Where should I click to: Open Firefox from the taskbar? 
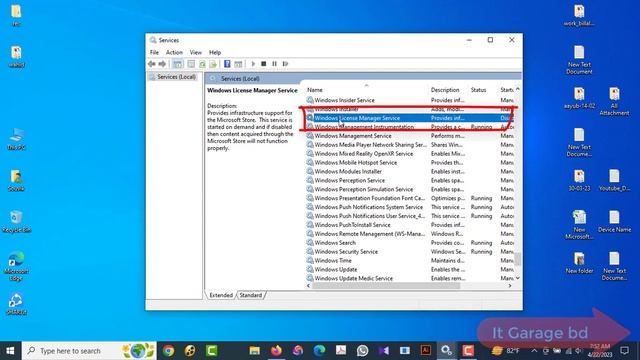(x=276, y=351)
